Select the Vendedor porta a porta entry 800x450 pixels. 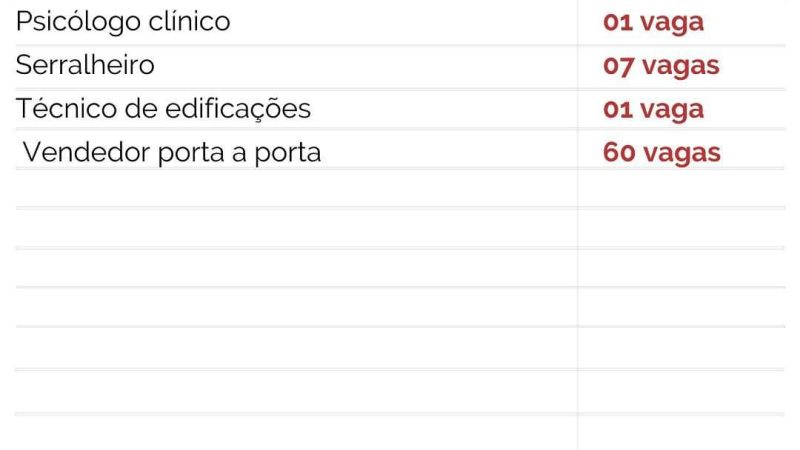[x=171, y=153]
